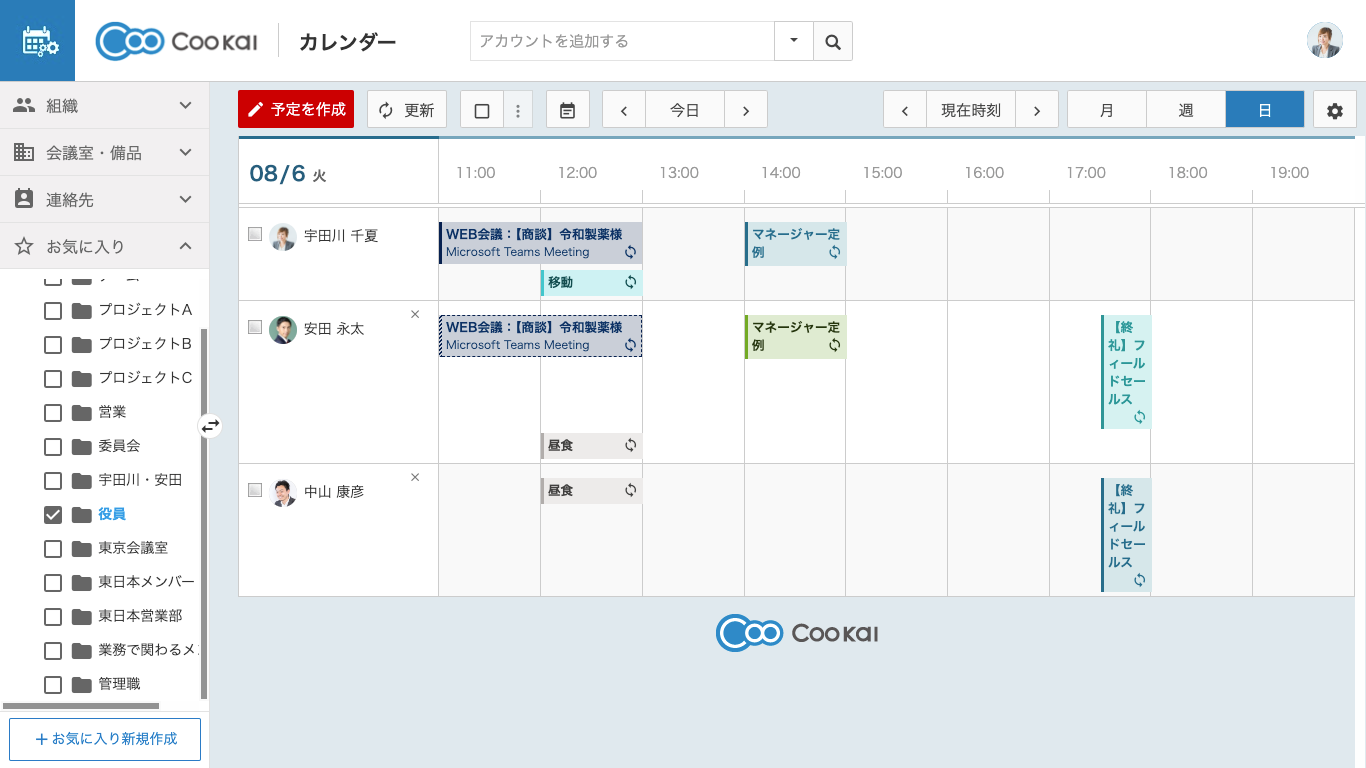Check the 委員会 checkbox
Viewport: 1366px width, 768px height.
pyautogui.click(x=53, y=446)
